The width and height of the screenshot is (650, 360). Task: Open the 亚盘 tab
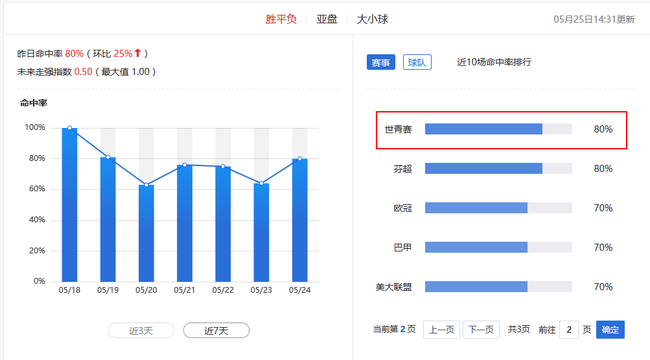pyautogui.click(x=327, y=19)
